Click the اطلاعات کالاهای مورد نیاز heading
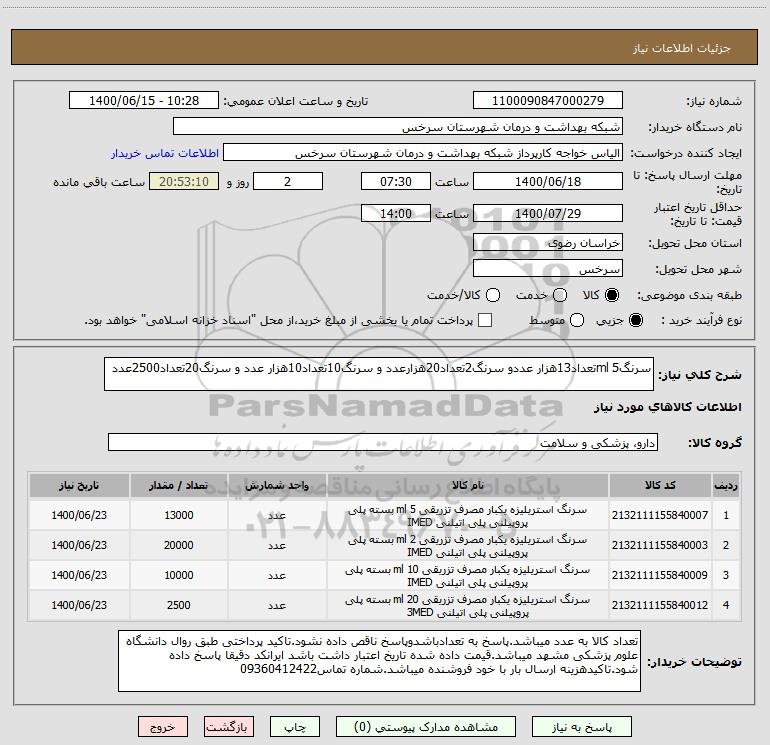 coord(667,407)
